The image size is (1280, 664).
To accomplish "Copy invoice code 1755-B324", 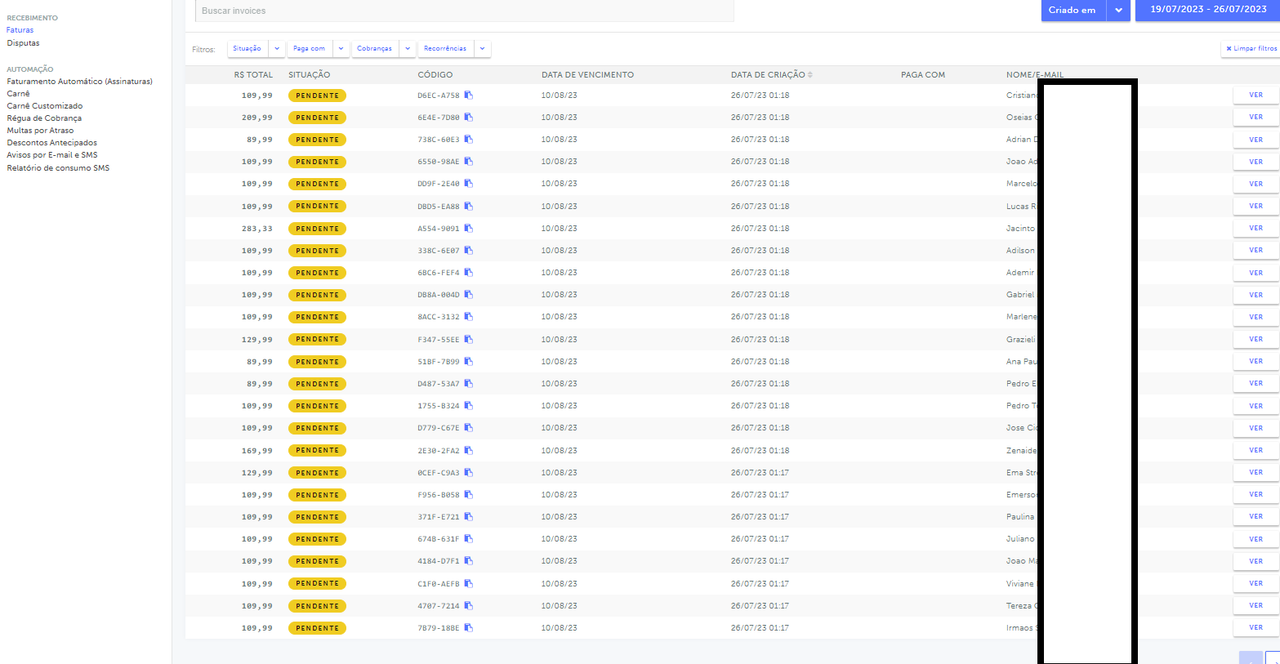I will [x=469, y=406].
